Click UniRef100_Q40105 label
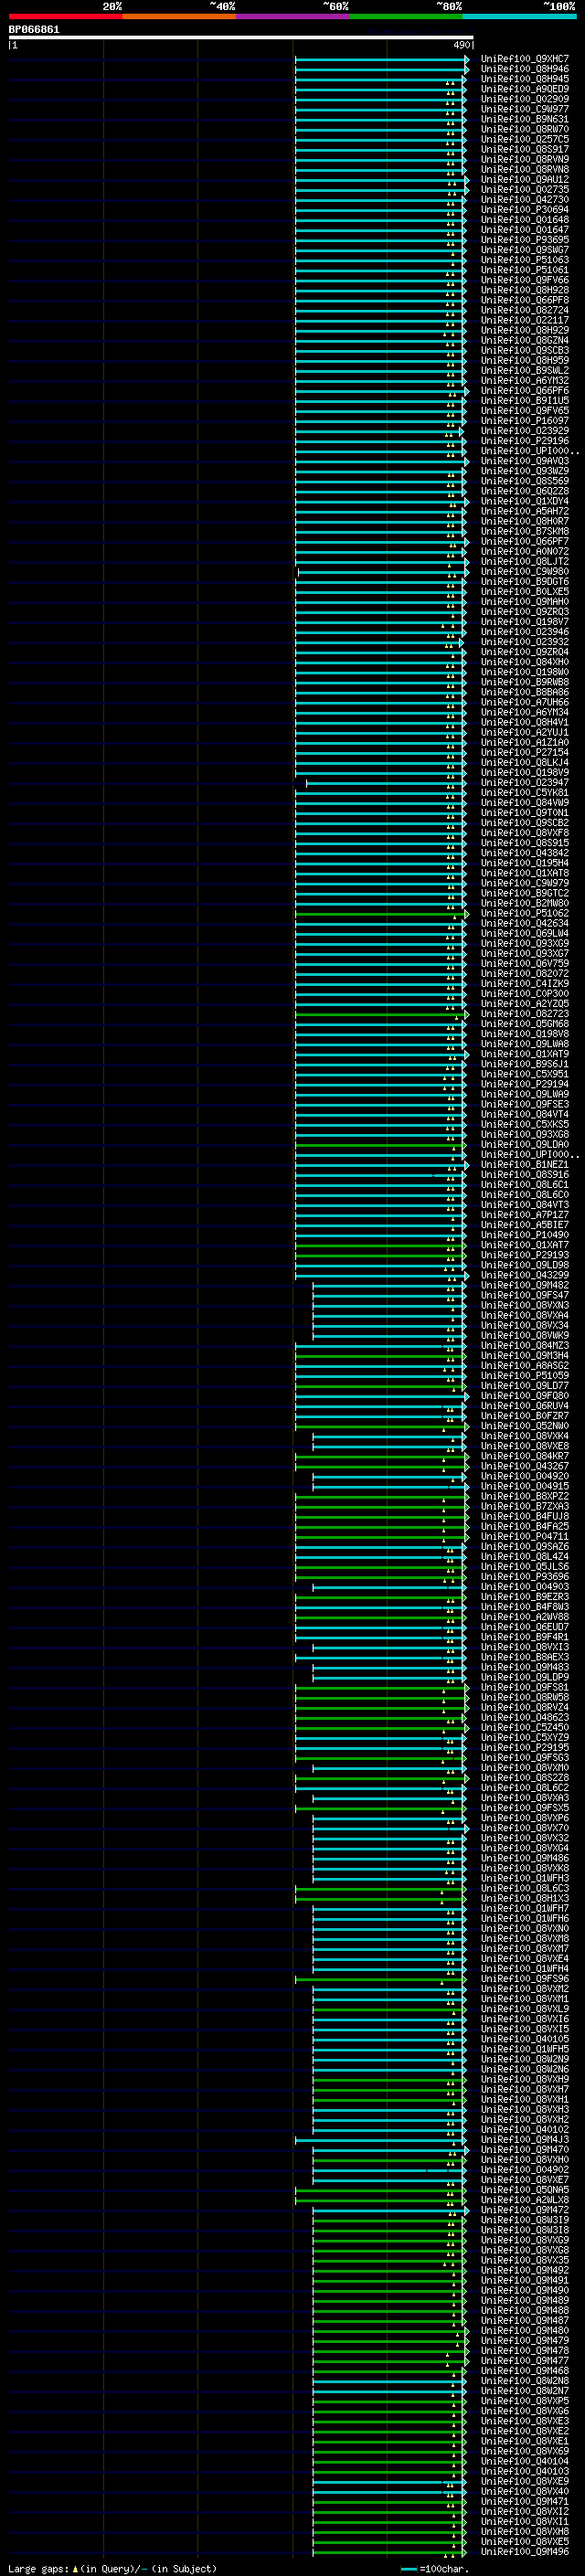Image resolution: width=585 pixels, height=2576 pixels. (x=525, y=2038)
